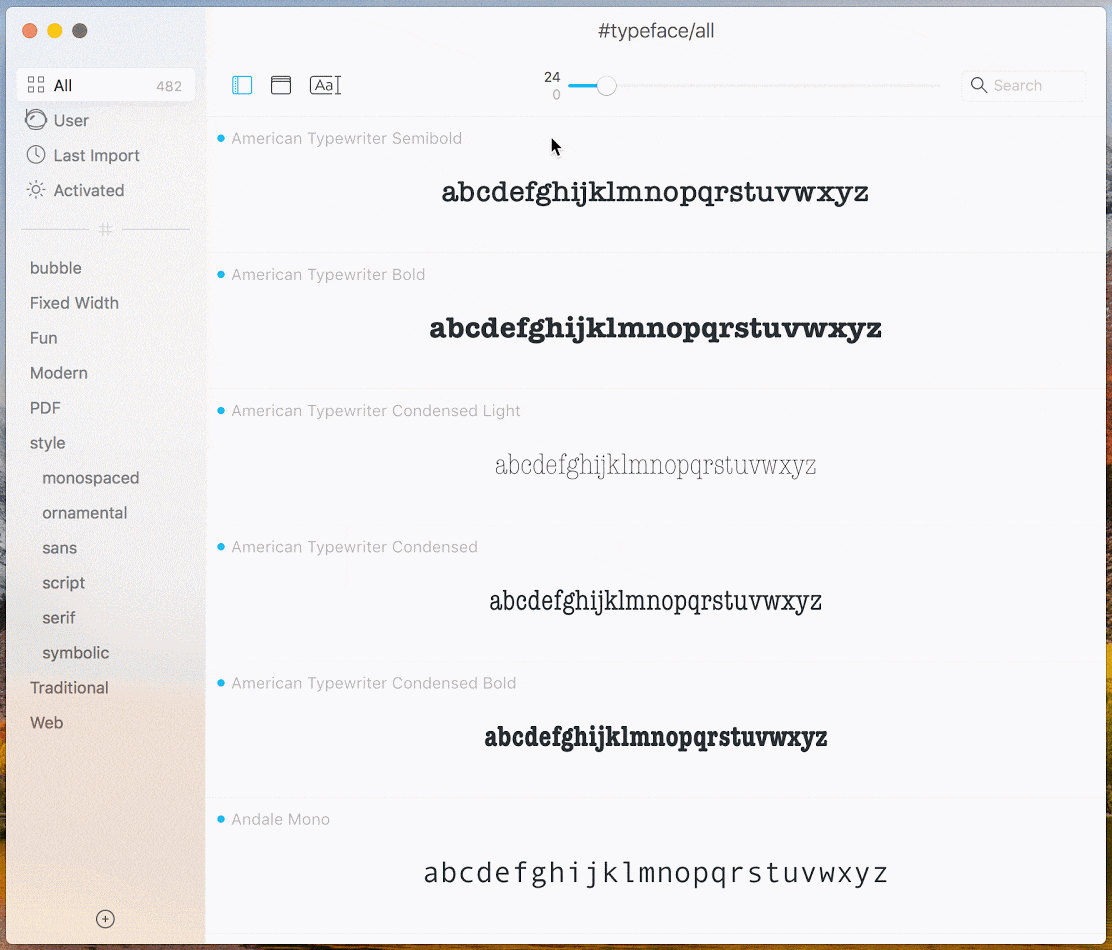Select the bubble tag

[55, 268]
